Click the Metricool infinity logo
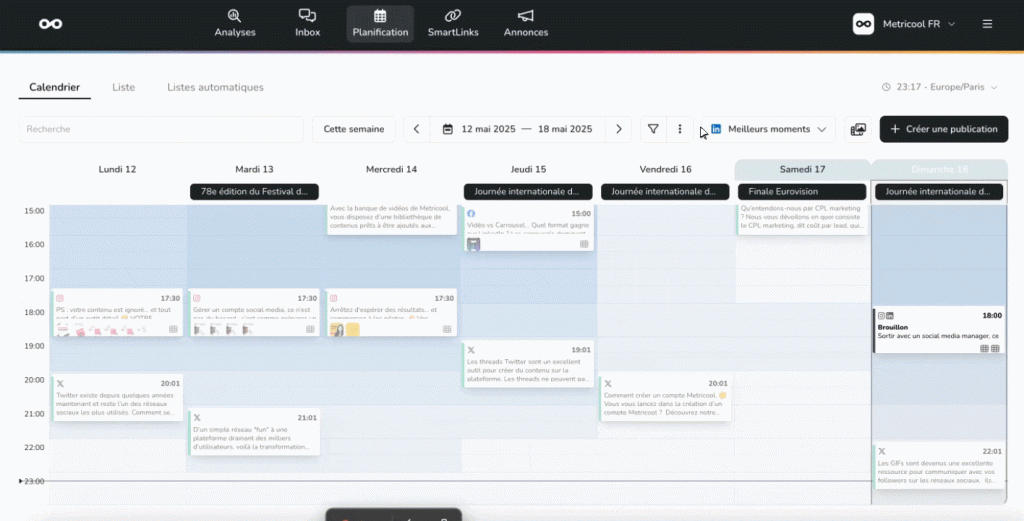Screen dimensions: 1024x521 (x=50, y=24)
